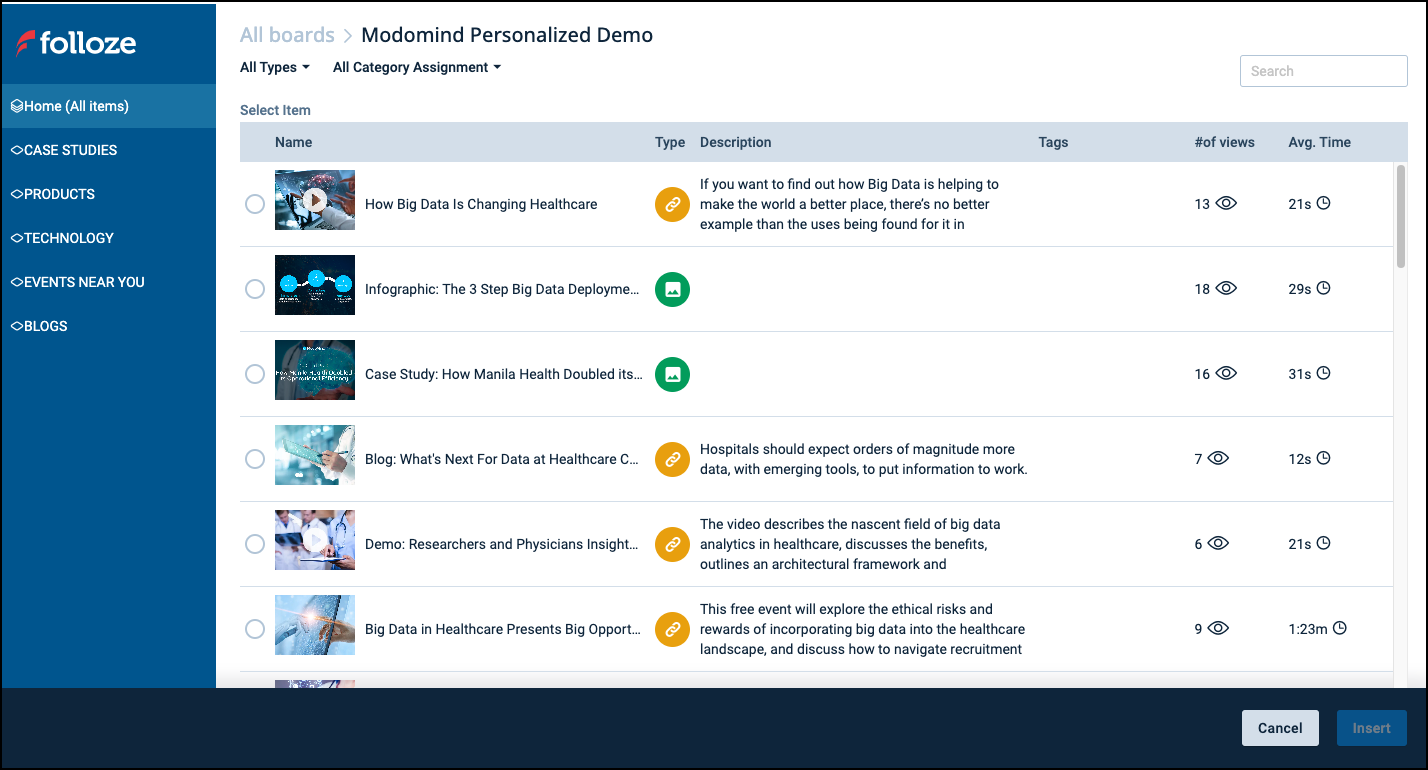Choose the Blog: What's Next For Data radio button

coord(255,459)
